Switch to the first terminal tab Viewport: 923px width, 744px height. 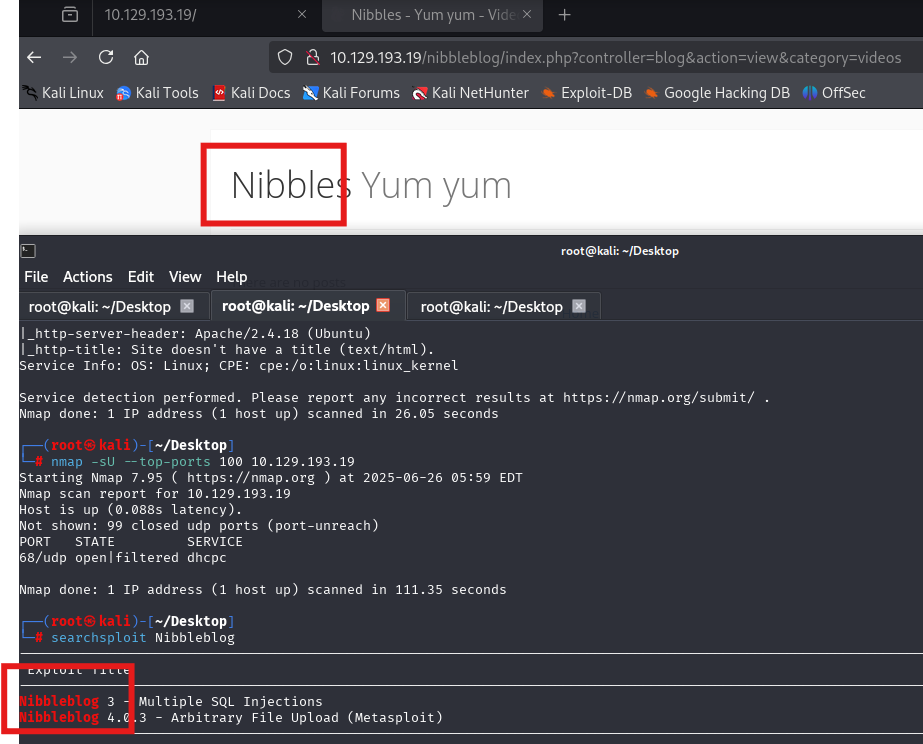[99, 307]
